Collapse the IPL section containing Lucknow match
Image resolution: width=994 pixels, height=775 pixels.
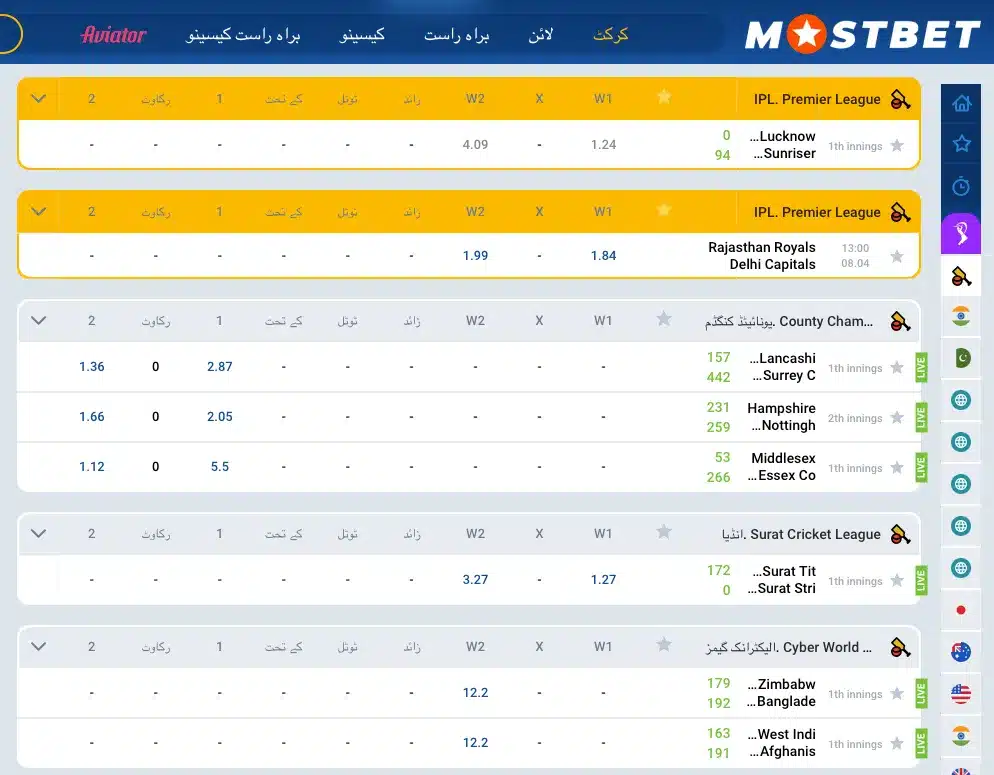click(x=39, y=99)
